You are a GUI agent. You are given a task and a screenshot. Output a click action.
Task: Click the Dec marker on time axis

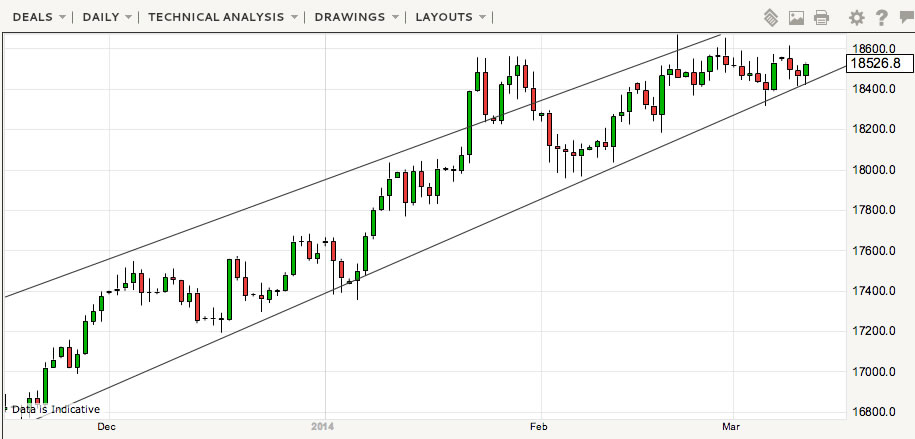click(107, 426)
